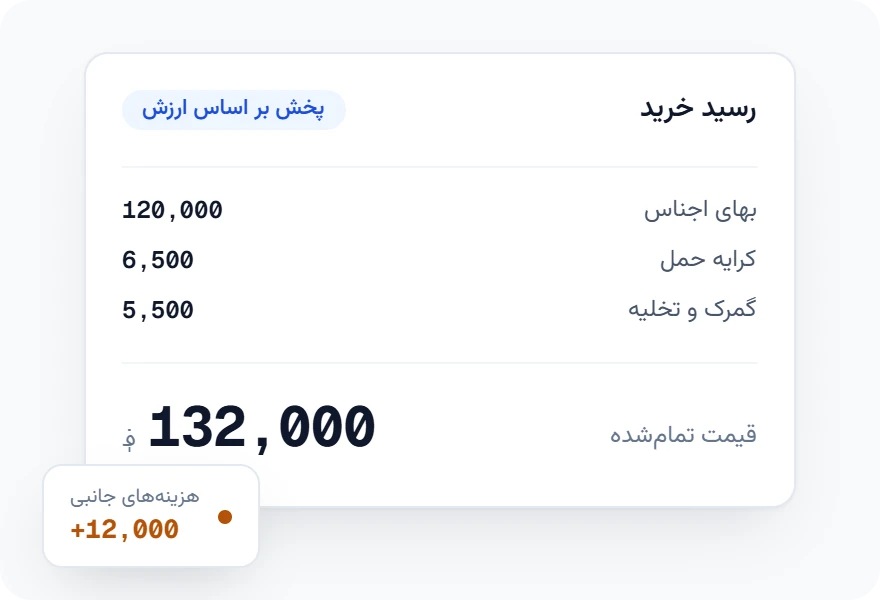Select the 6,500 freight amount
Screen dimensions: 880x600
pyautogui.click(x=158, y=260)
